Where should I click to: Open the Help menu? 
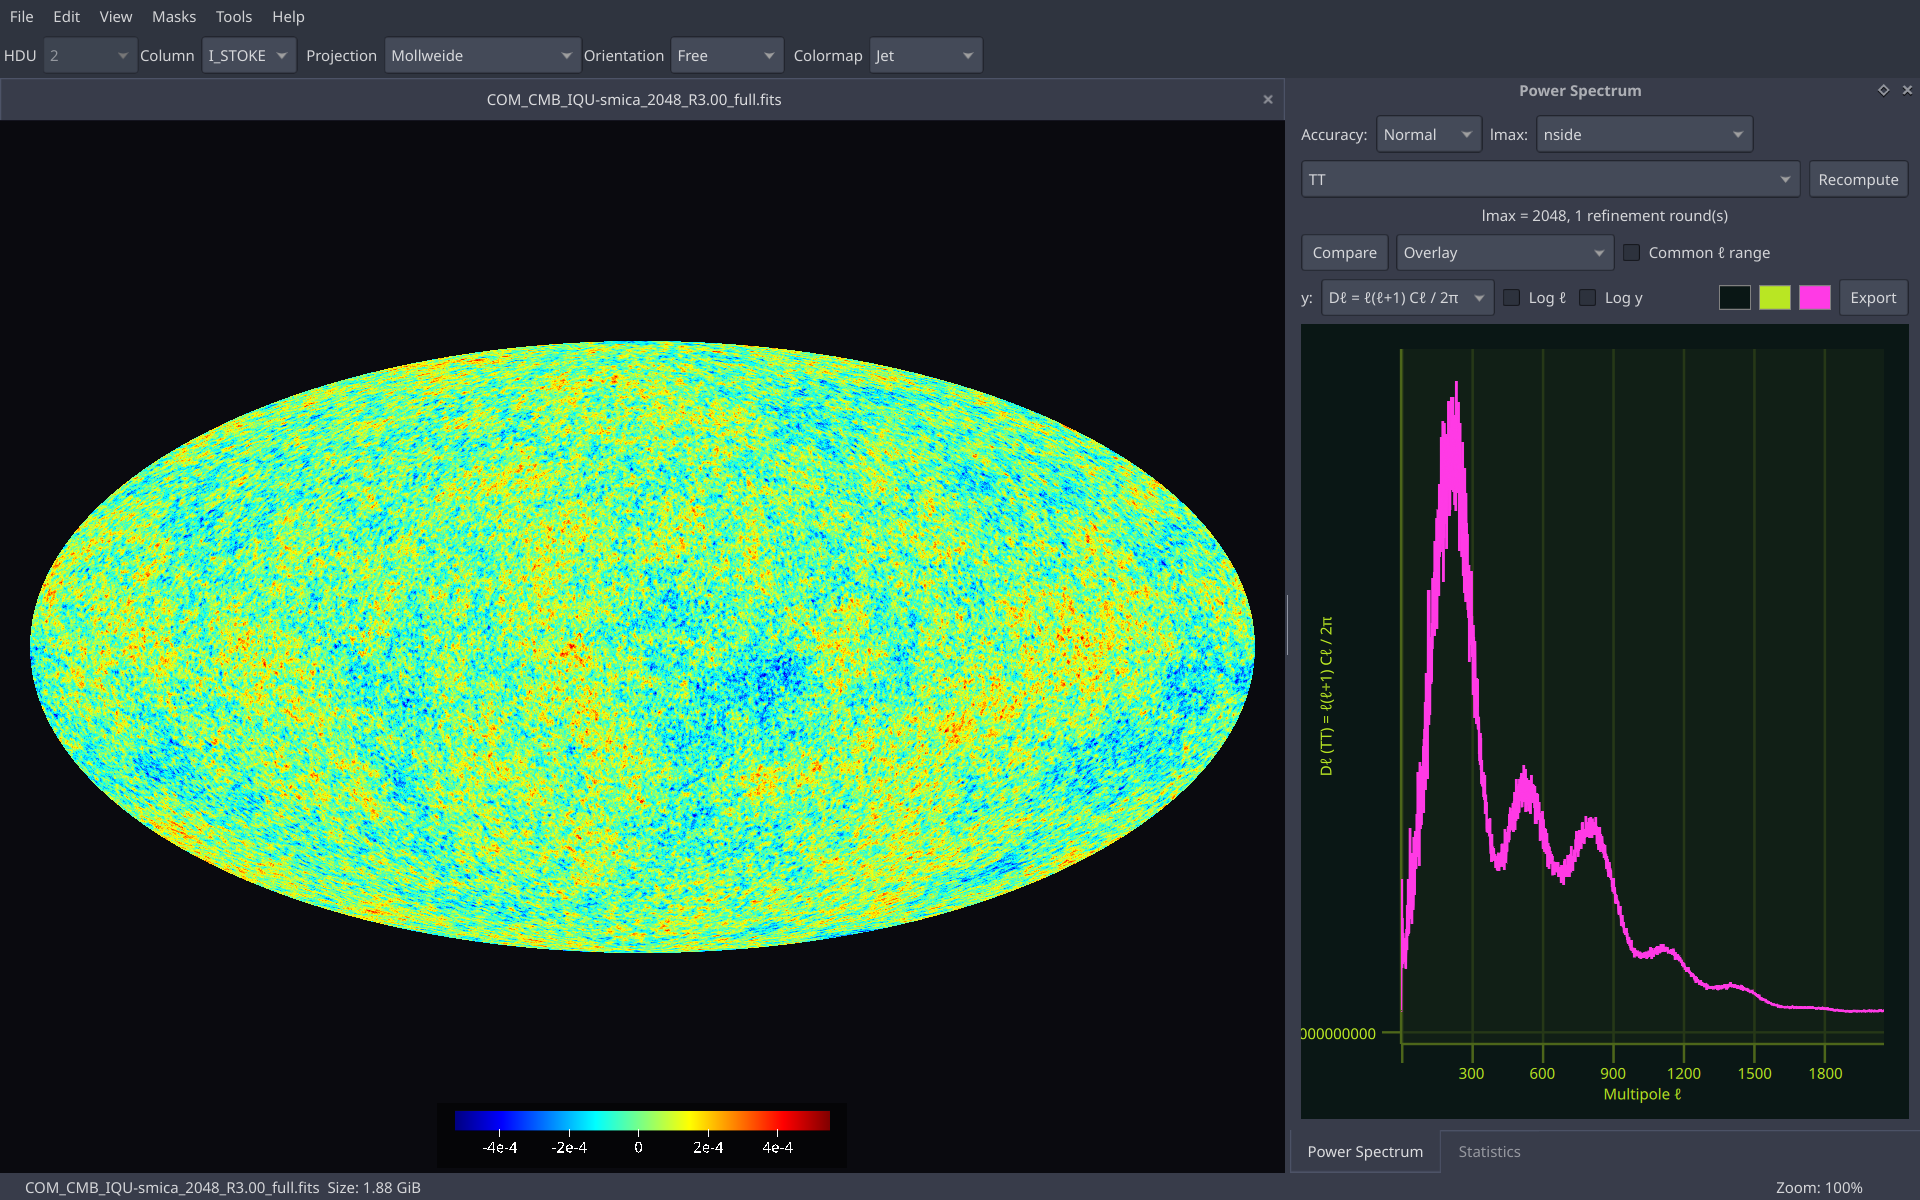[x=288, y=17]
